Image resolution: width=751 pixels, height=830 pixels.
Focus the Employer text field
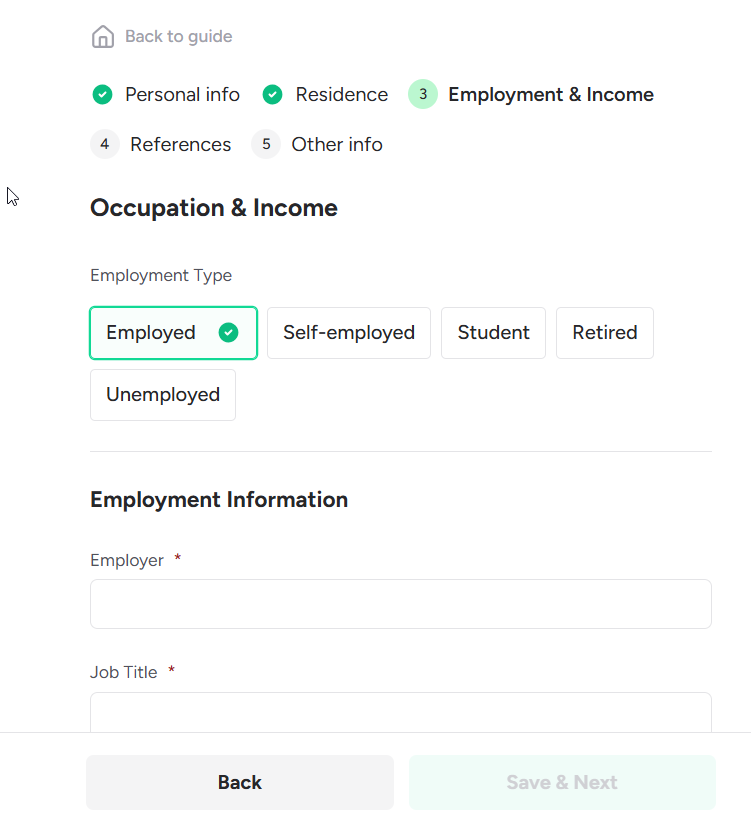pyautogui.click(x=400, y=604)
